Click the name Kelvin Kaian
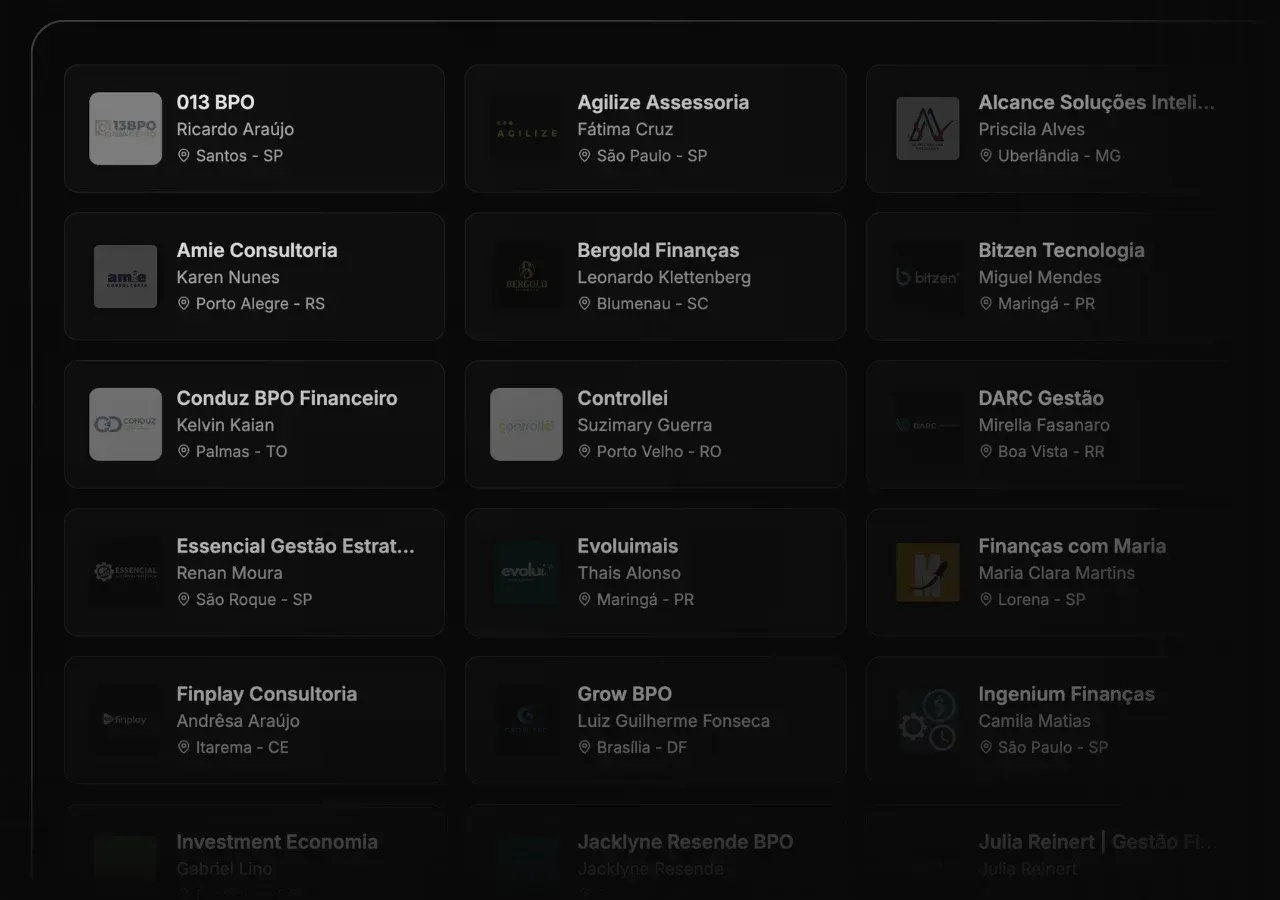Screen dimensions: 1280x900 click(x=225, y=425)
